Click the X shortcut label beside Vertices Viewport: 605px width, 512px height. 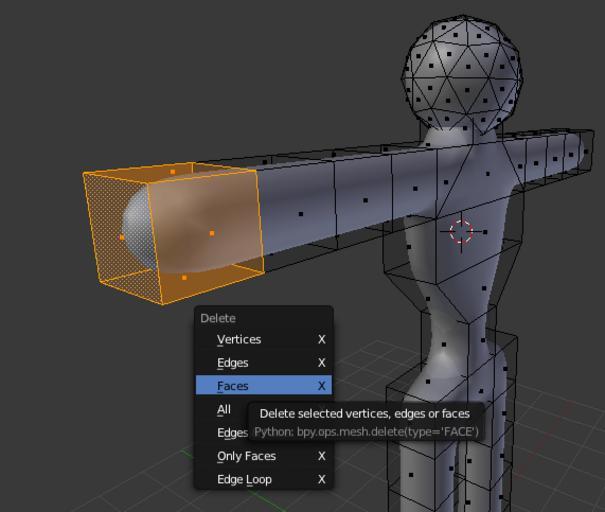(x=322, y=339)
